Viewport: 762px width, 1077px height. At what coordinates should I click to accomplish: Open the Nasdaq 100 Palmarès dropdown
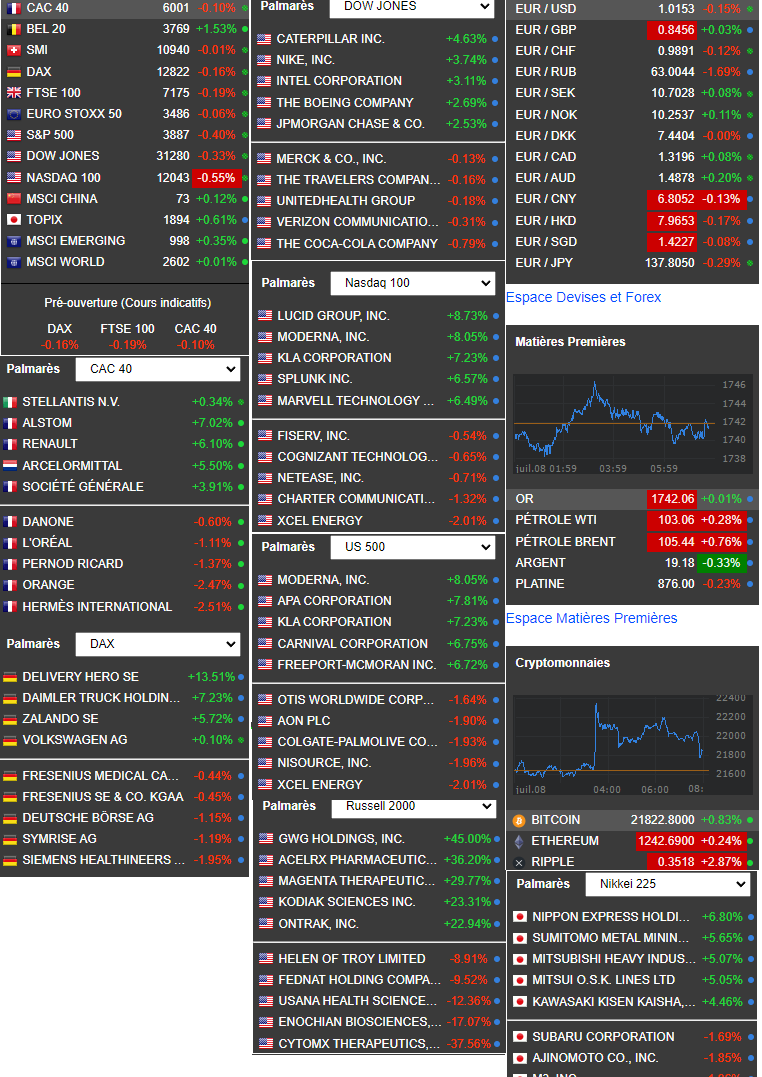coord(412,283)
